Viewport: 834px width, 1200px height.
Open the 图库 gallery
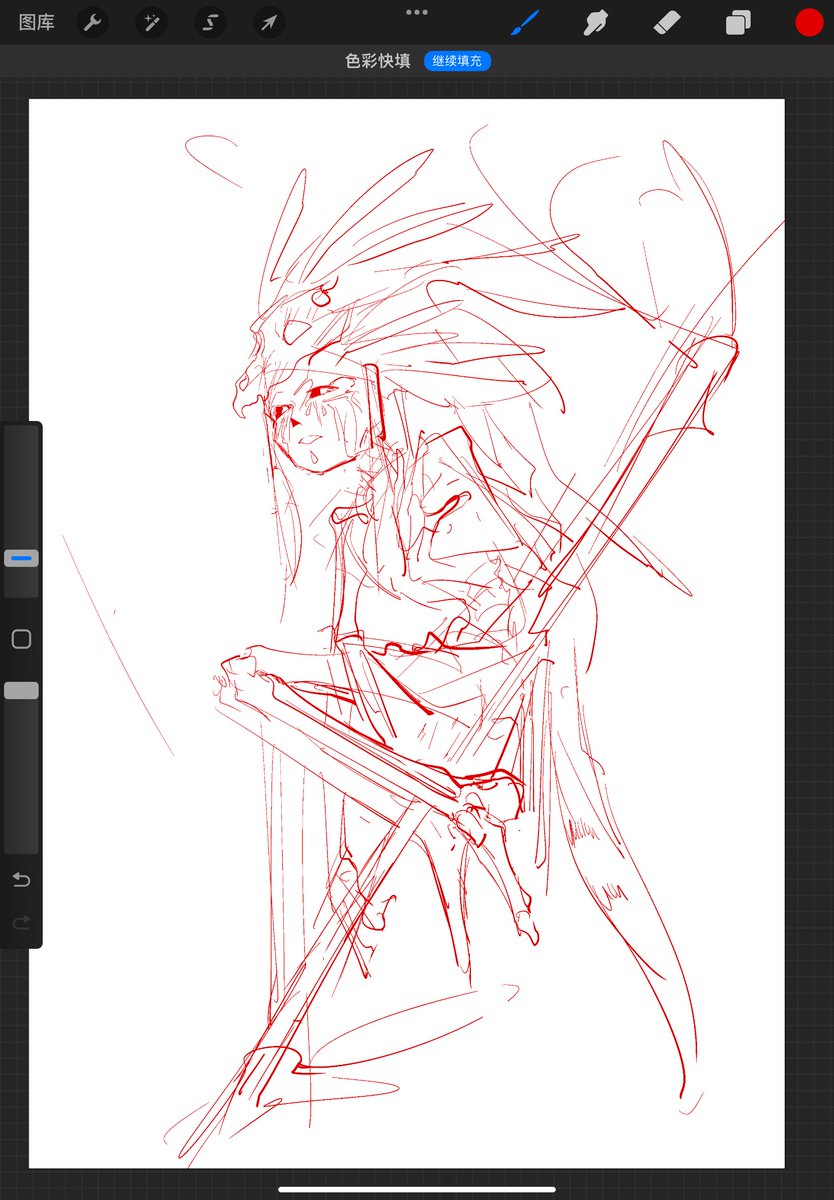pos(37,22)
